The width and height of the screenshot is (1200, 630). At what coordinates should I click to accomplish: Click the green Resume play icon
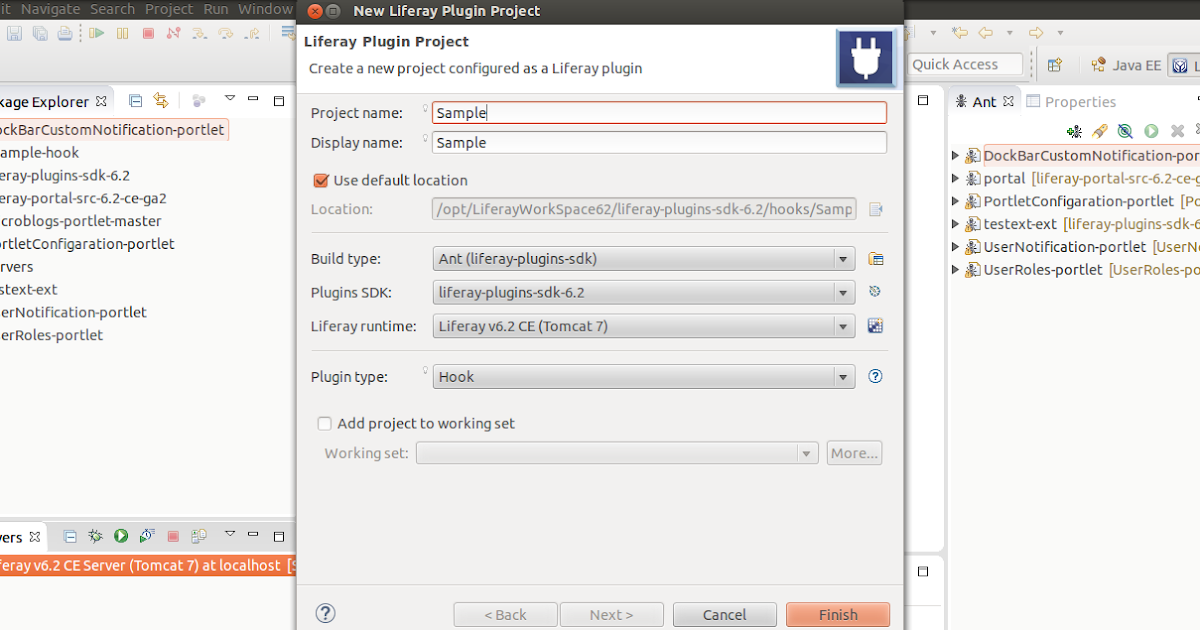click(95, 33)
